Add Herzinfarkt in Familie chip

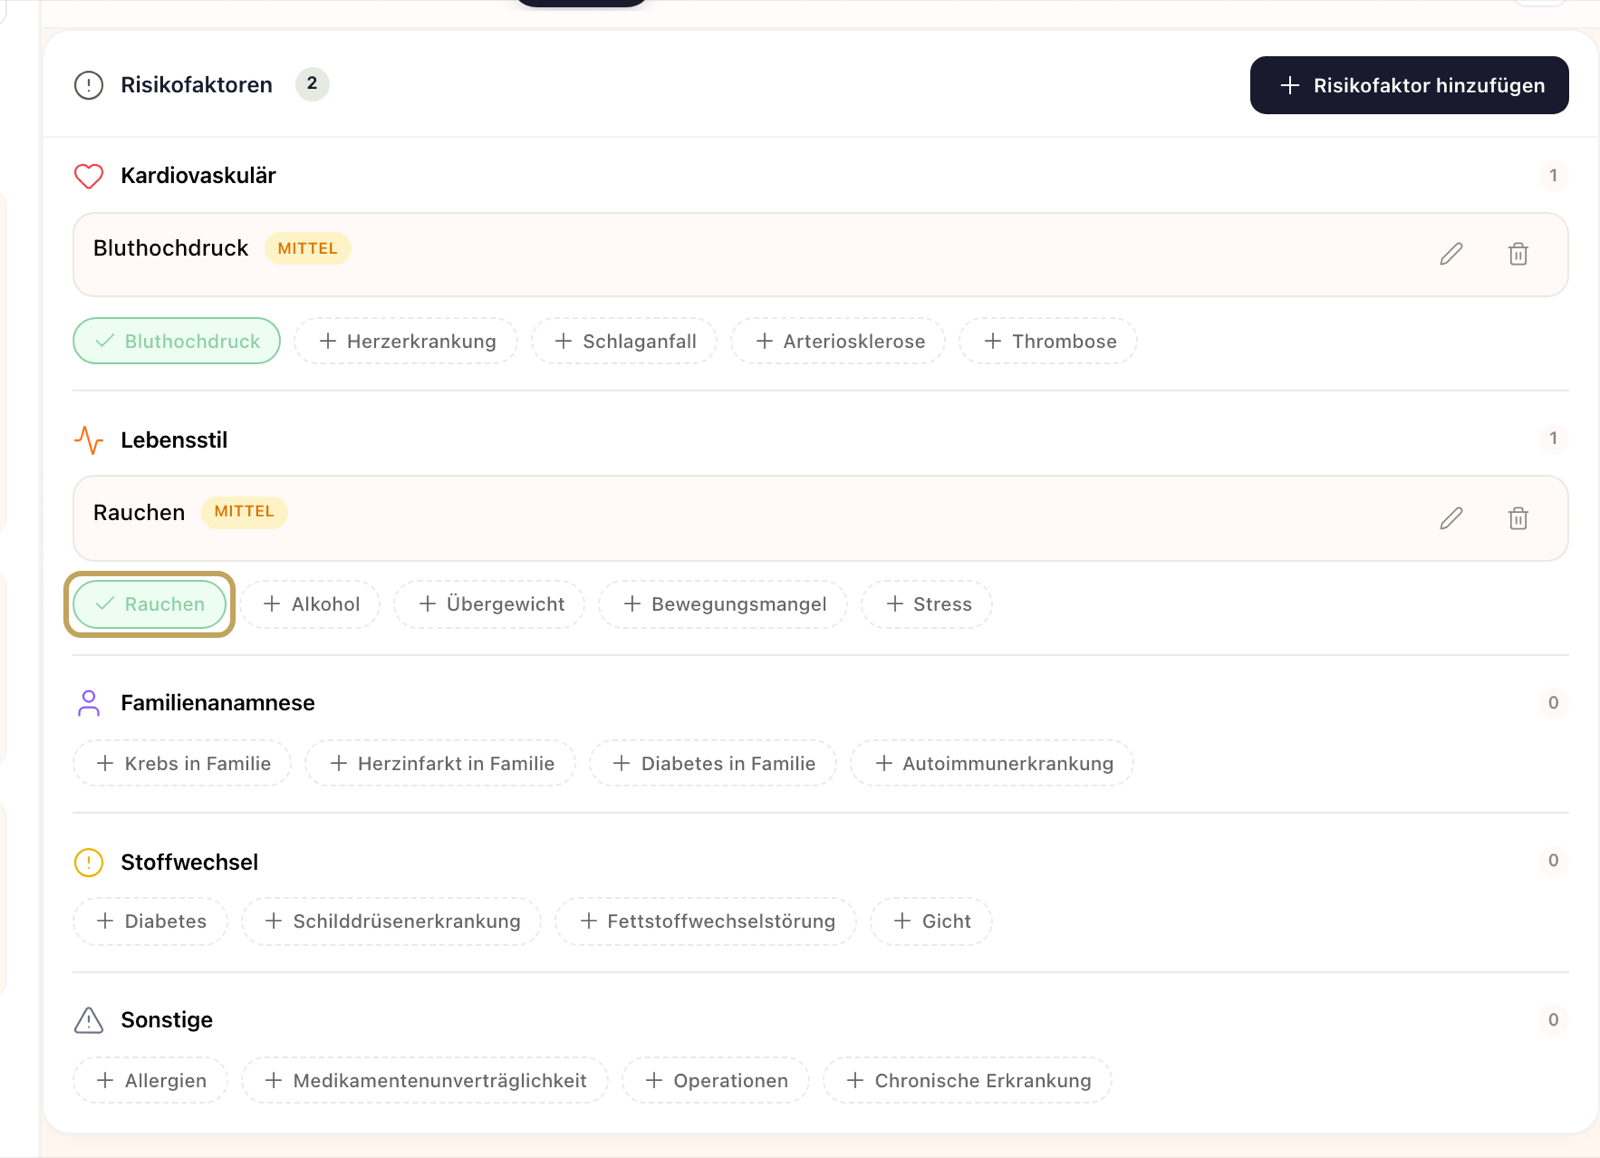(441, 763)
